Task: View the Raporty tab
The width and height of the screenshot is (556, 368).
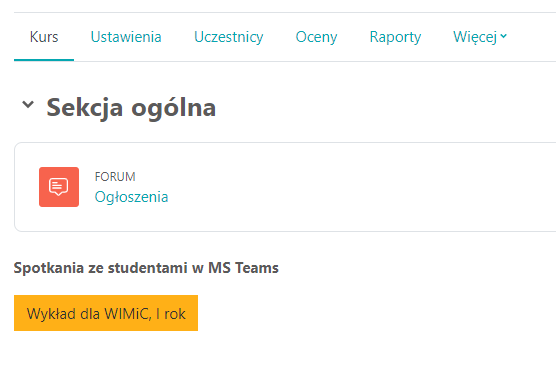Action: pos(395,37)
